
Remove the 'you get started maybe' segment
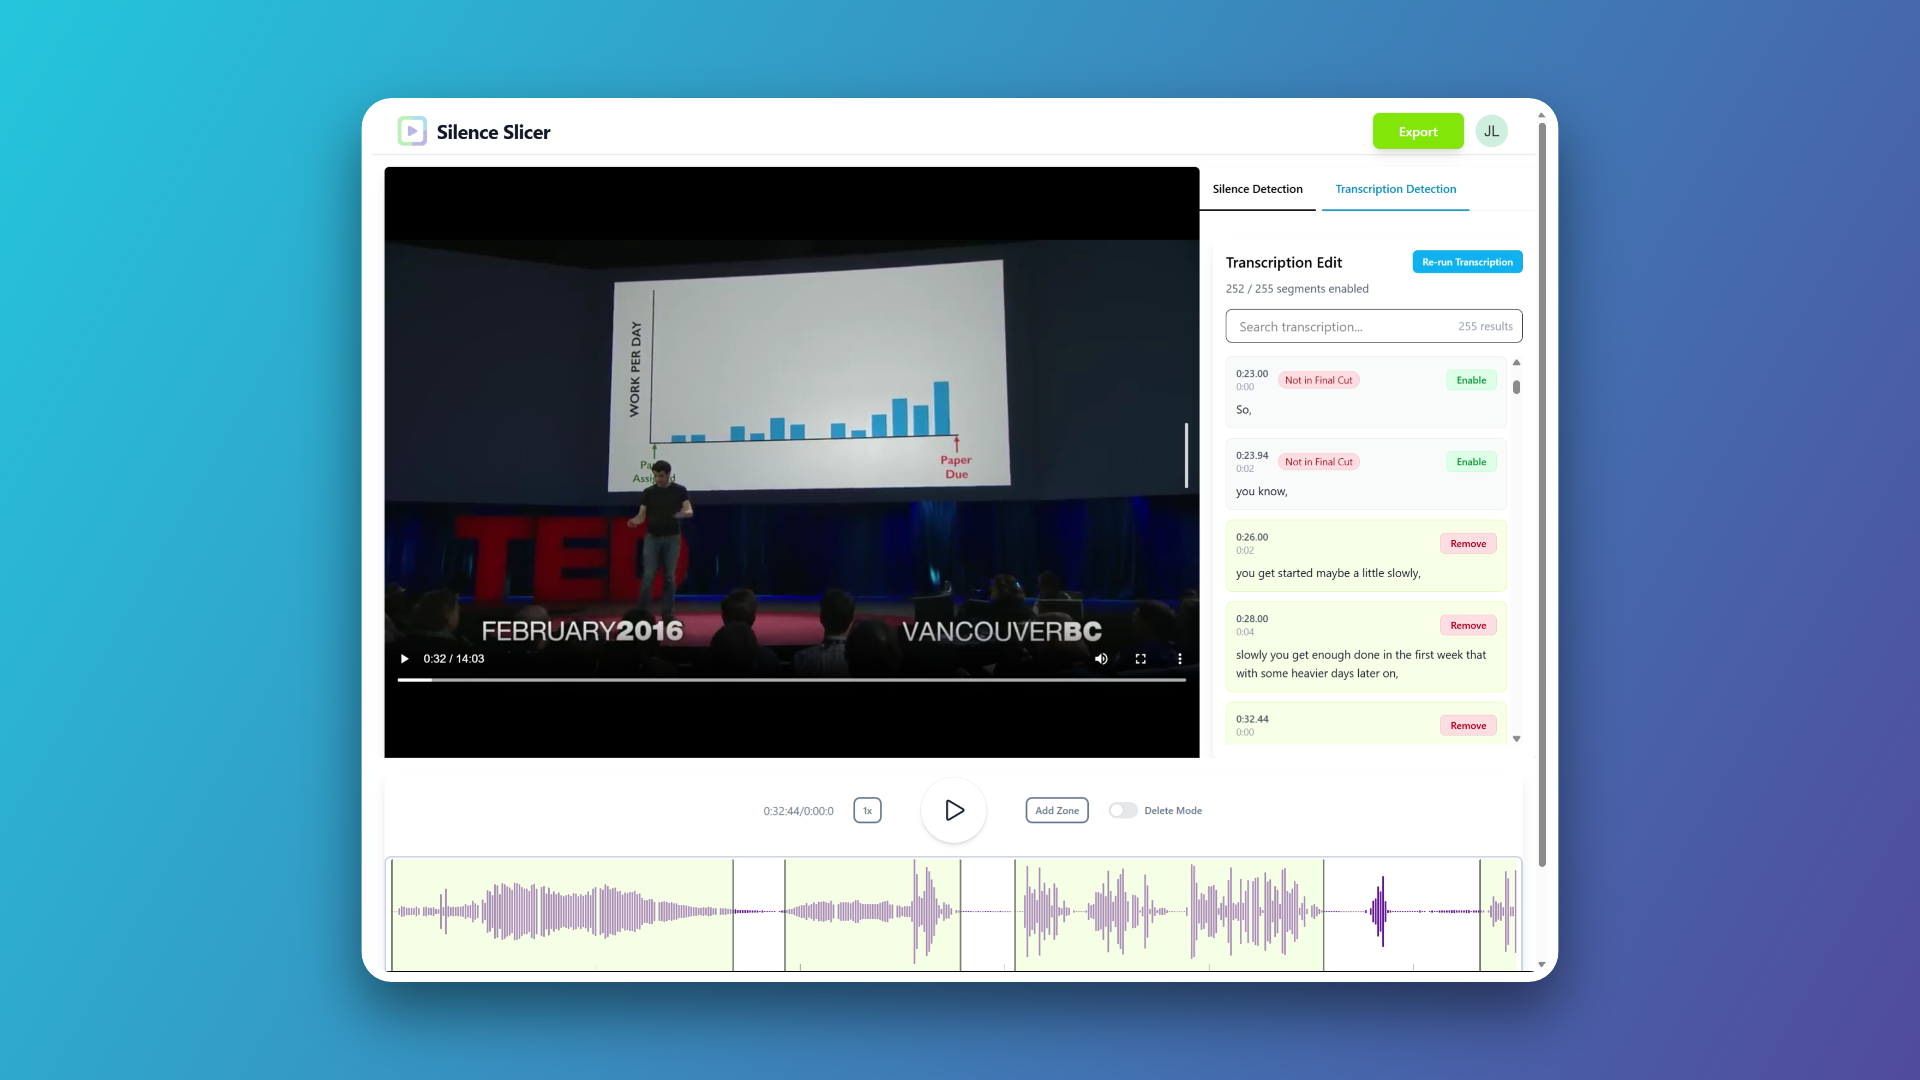(x=1468, y=544)
